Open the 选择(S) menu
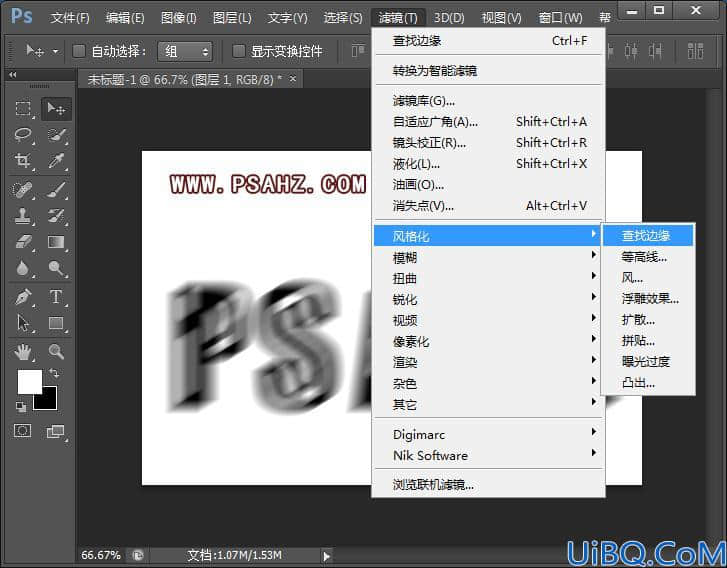Image resolution: width=727 pixels, height=568 pixels. click(x=343, y=18)
